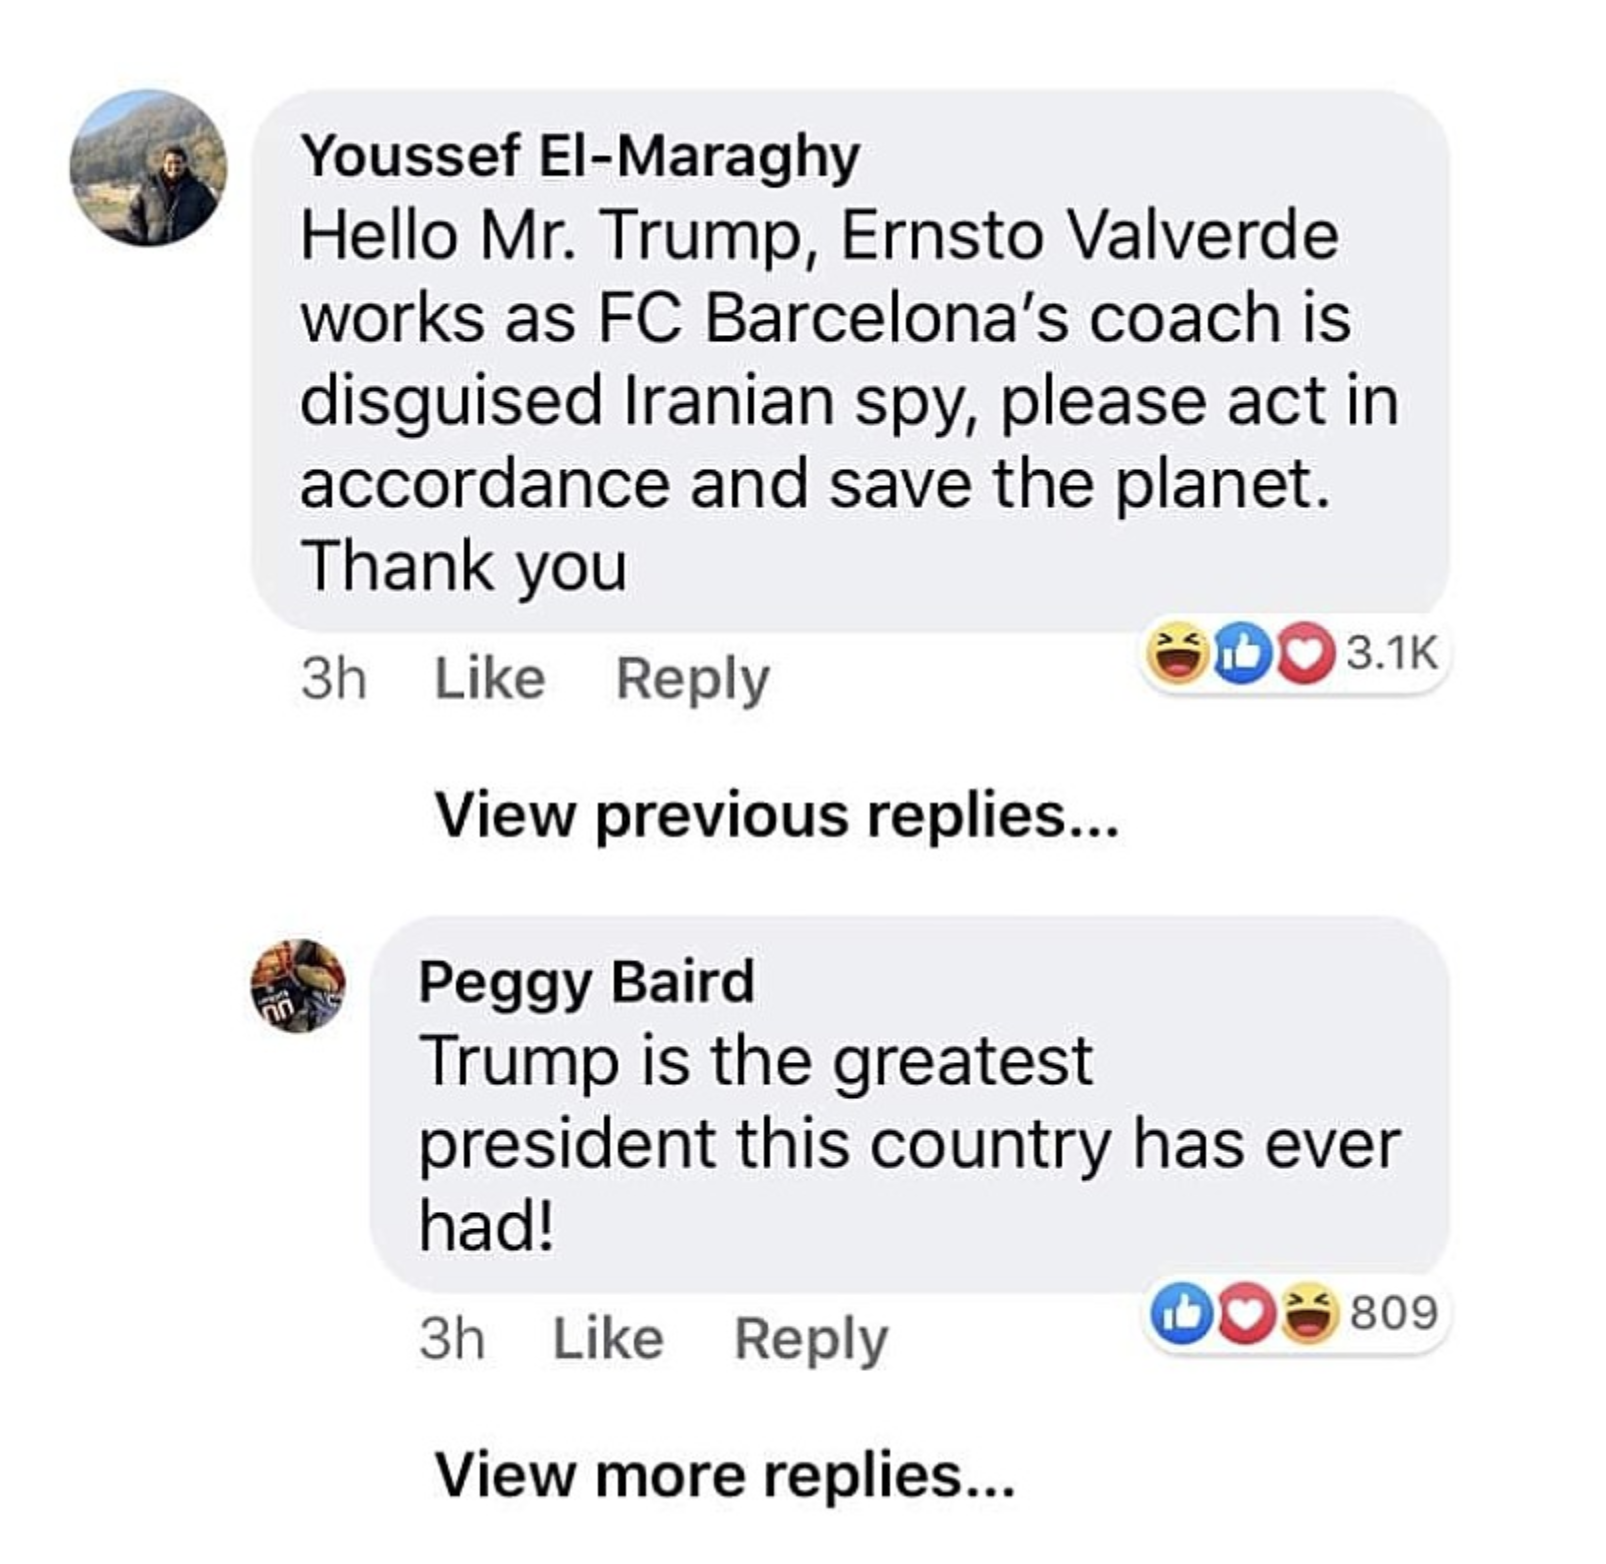1606x1564 pixels.
Task: Expand View previous replies
Action: click(777, 815)
